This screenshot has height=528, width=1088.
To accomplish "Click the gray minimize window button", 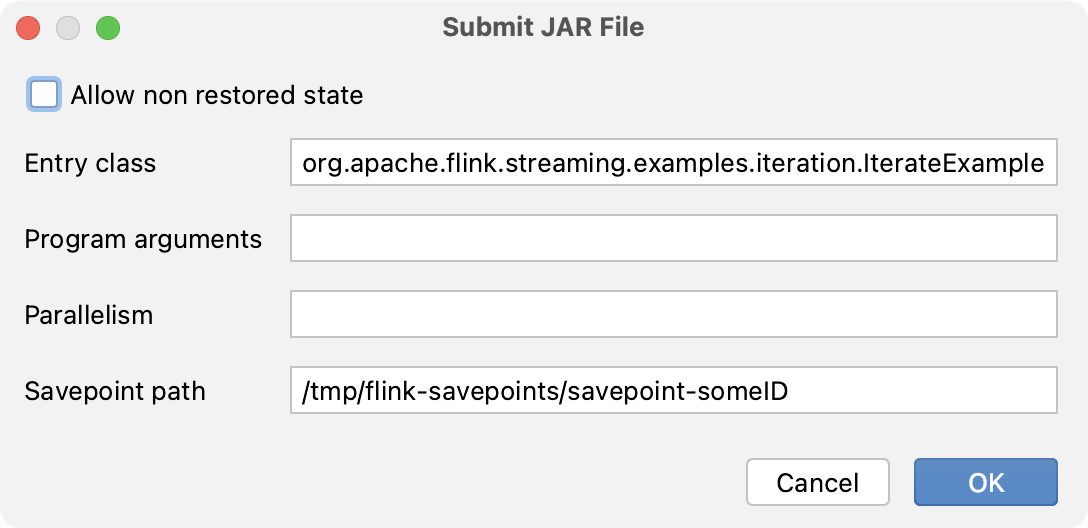I will (68, 28).
